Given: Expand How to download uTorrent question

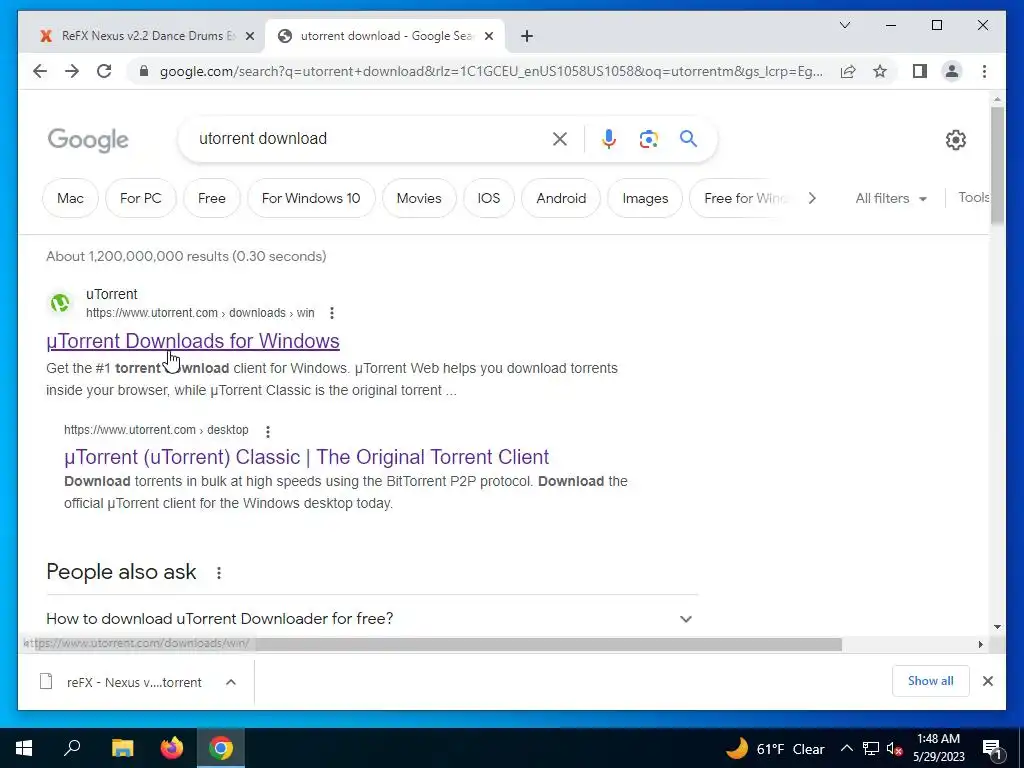Looking at the screenshot, I should pos(370,618).
